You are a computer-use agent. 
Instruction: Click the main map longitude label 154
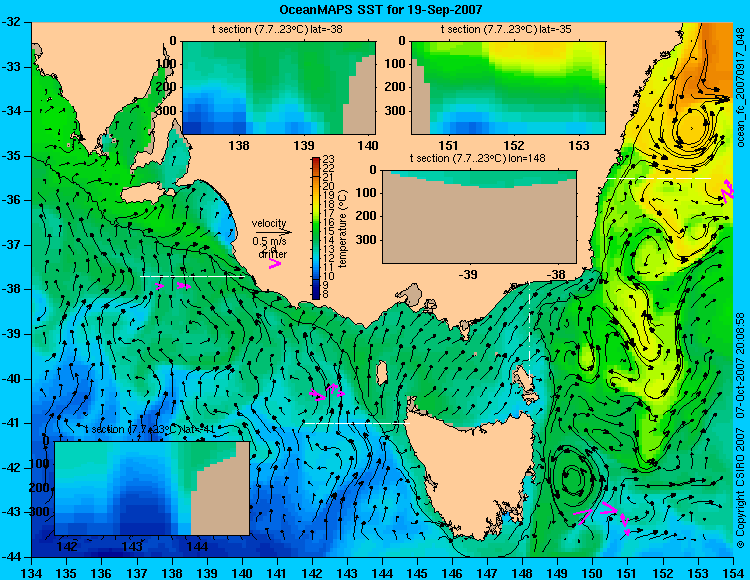(733, 573)
